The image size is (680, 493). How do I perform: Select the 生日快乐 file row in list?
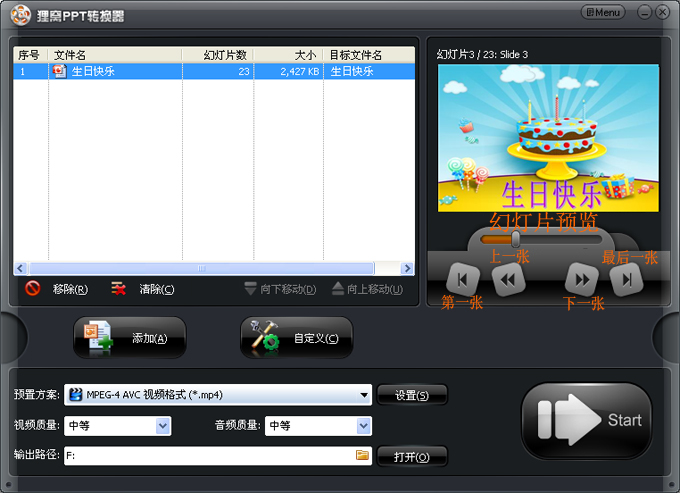(214, 71)
